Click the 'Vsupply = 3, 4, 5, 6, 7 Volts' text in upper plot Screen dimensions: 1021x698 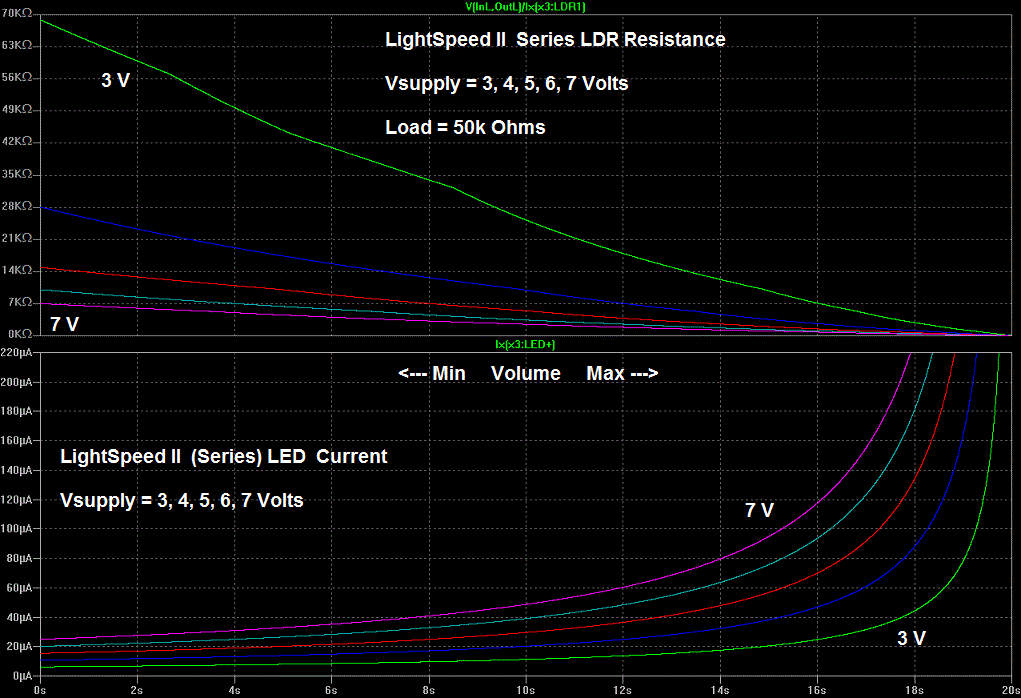[x=507, y=84]
